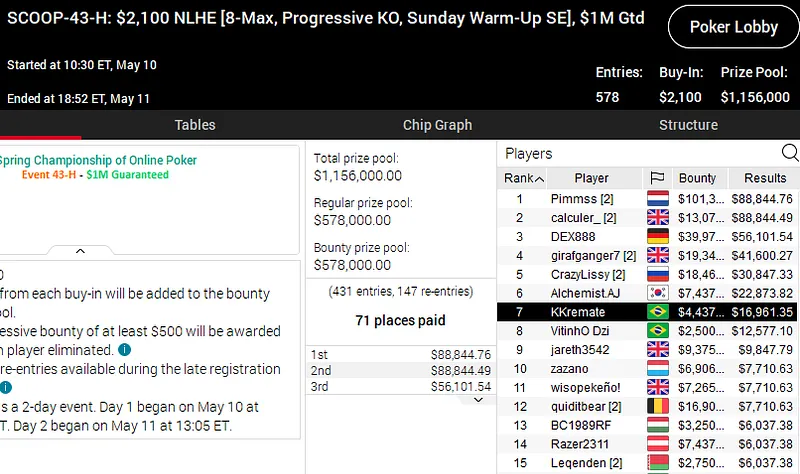Switch to the Tables tab
This screenshot has width=800, height=474.
pos(195,125)
